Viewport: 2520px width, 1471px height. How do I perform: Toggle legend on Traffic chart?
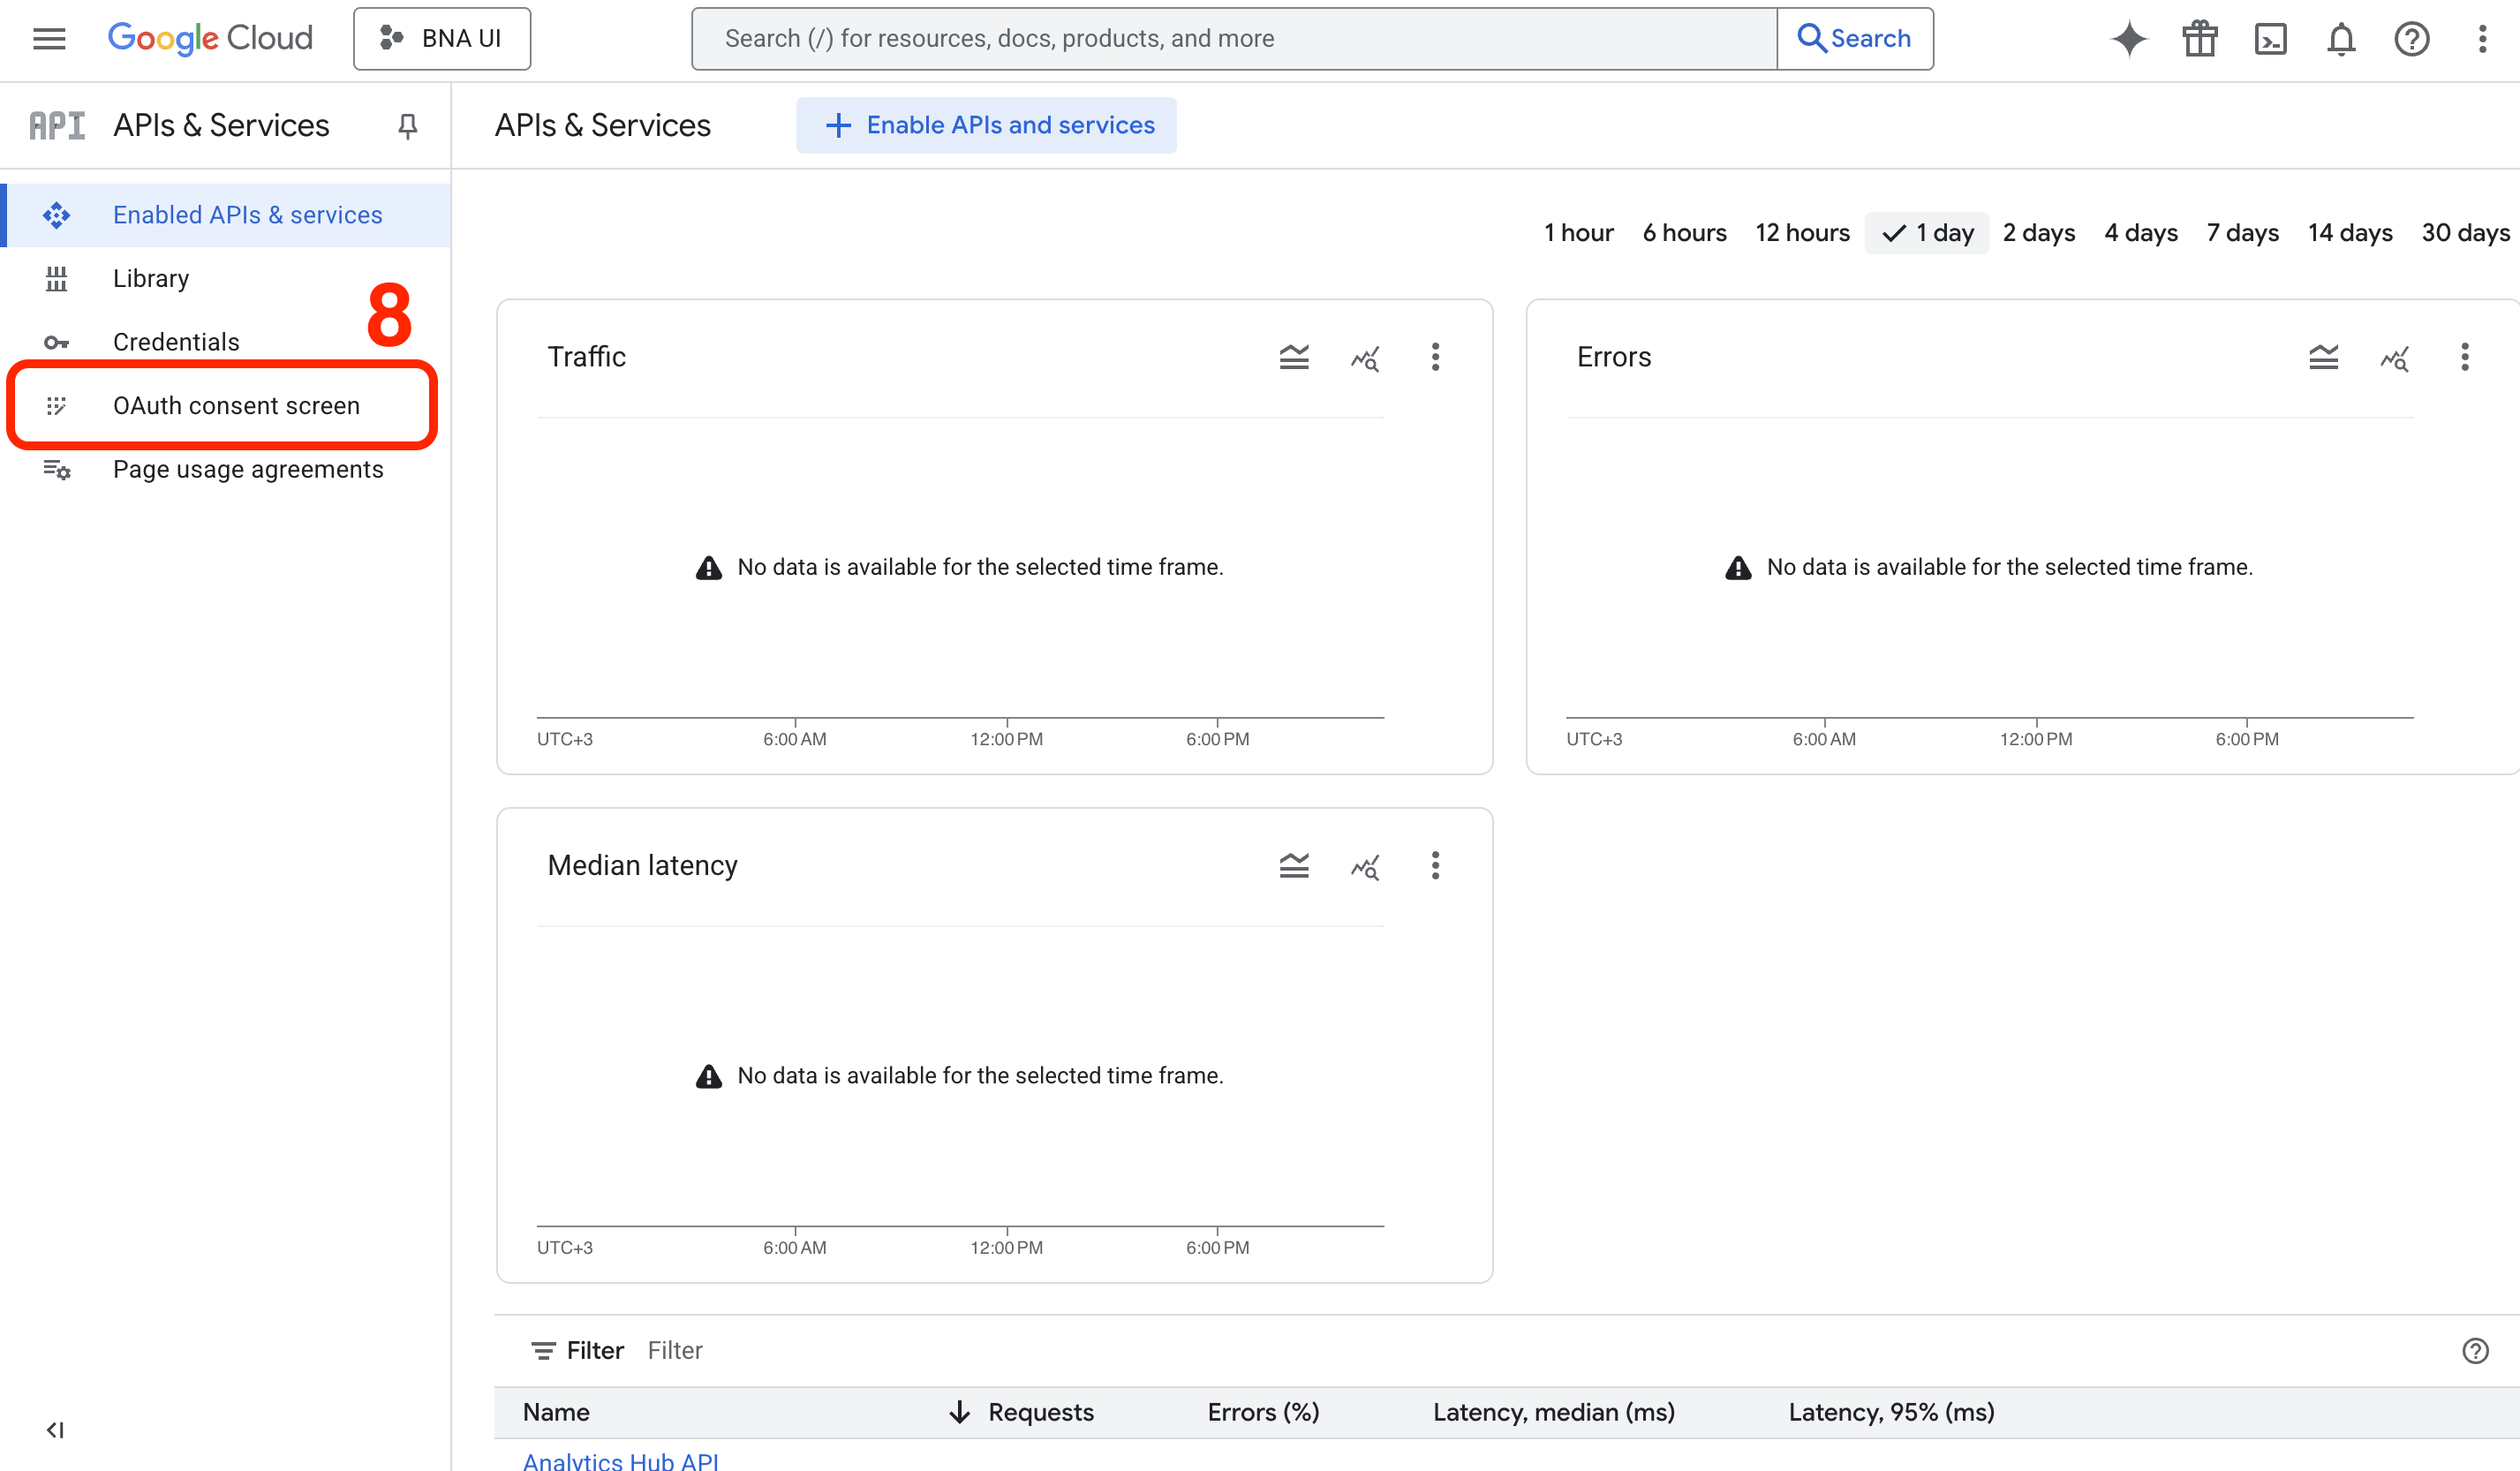point(1294,357)
